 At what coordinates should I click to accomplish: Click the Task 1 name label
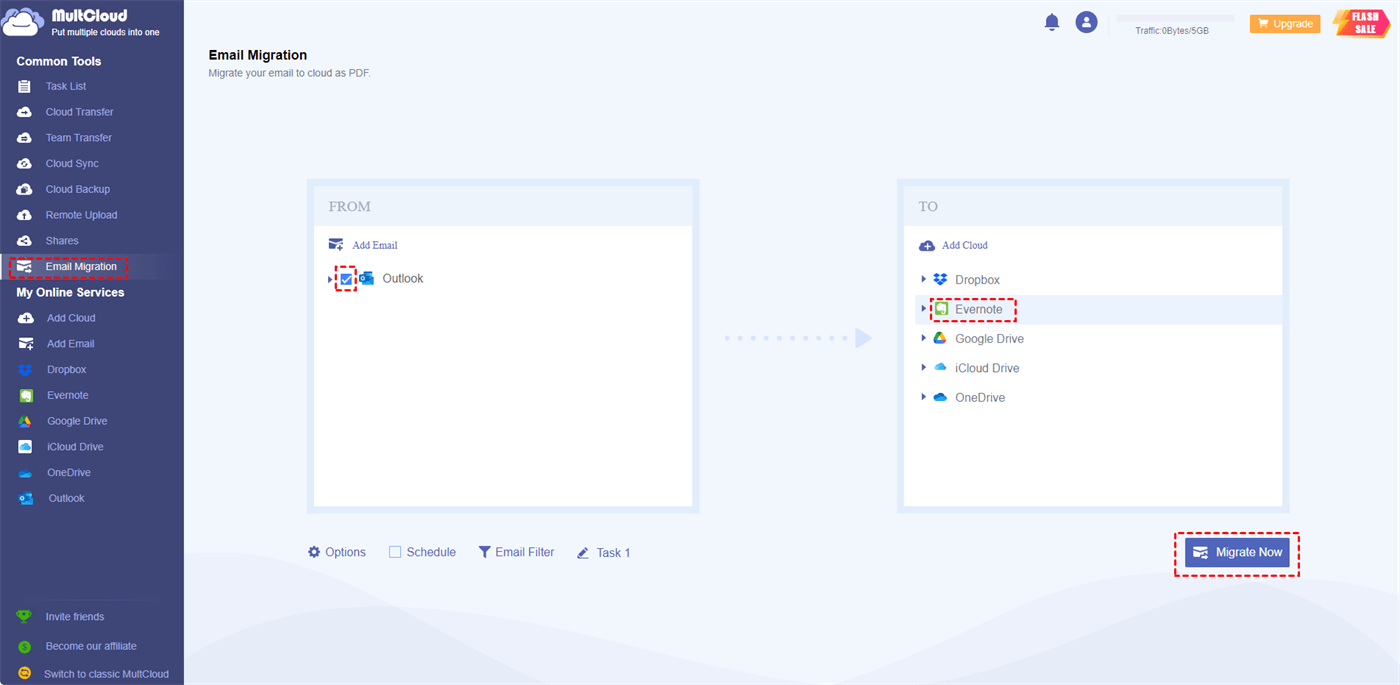click(613, 553)
